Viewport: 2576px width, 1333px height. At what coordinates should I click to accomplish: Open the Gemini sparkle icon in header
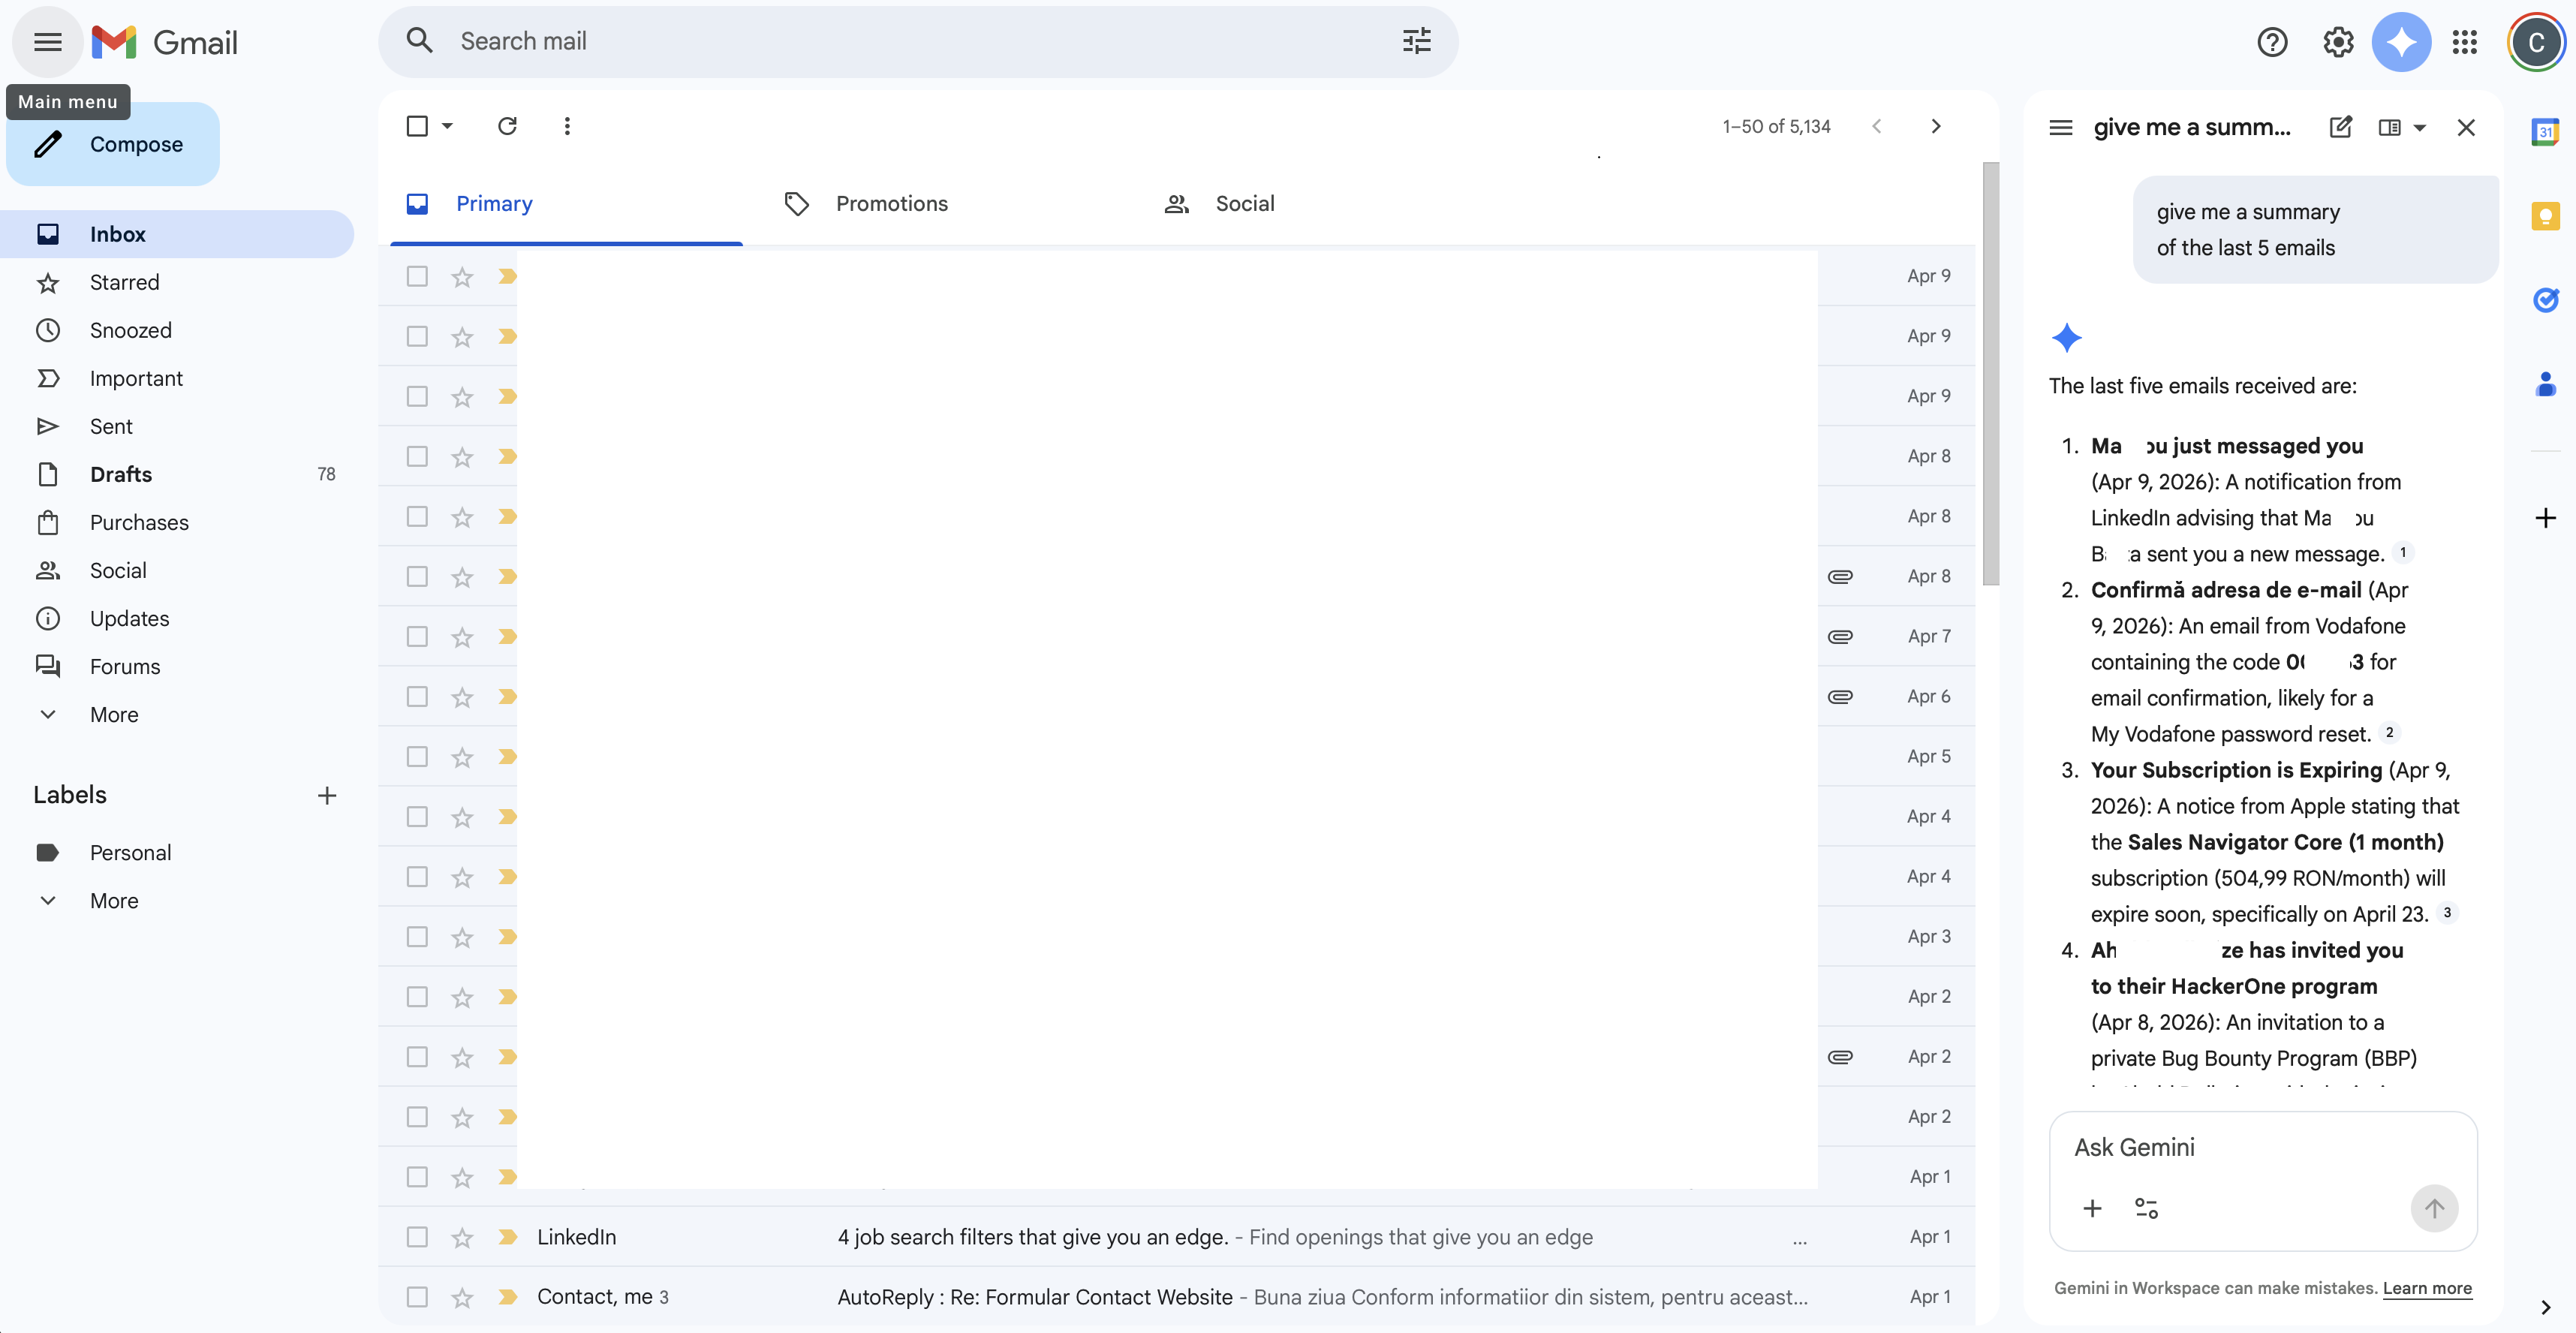pos(2401,42)
